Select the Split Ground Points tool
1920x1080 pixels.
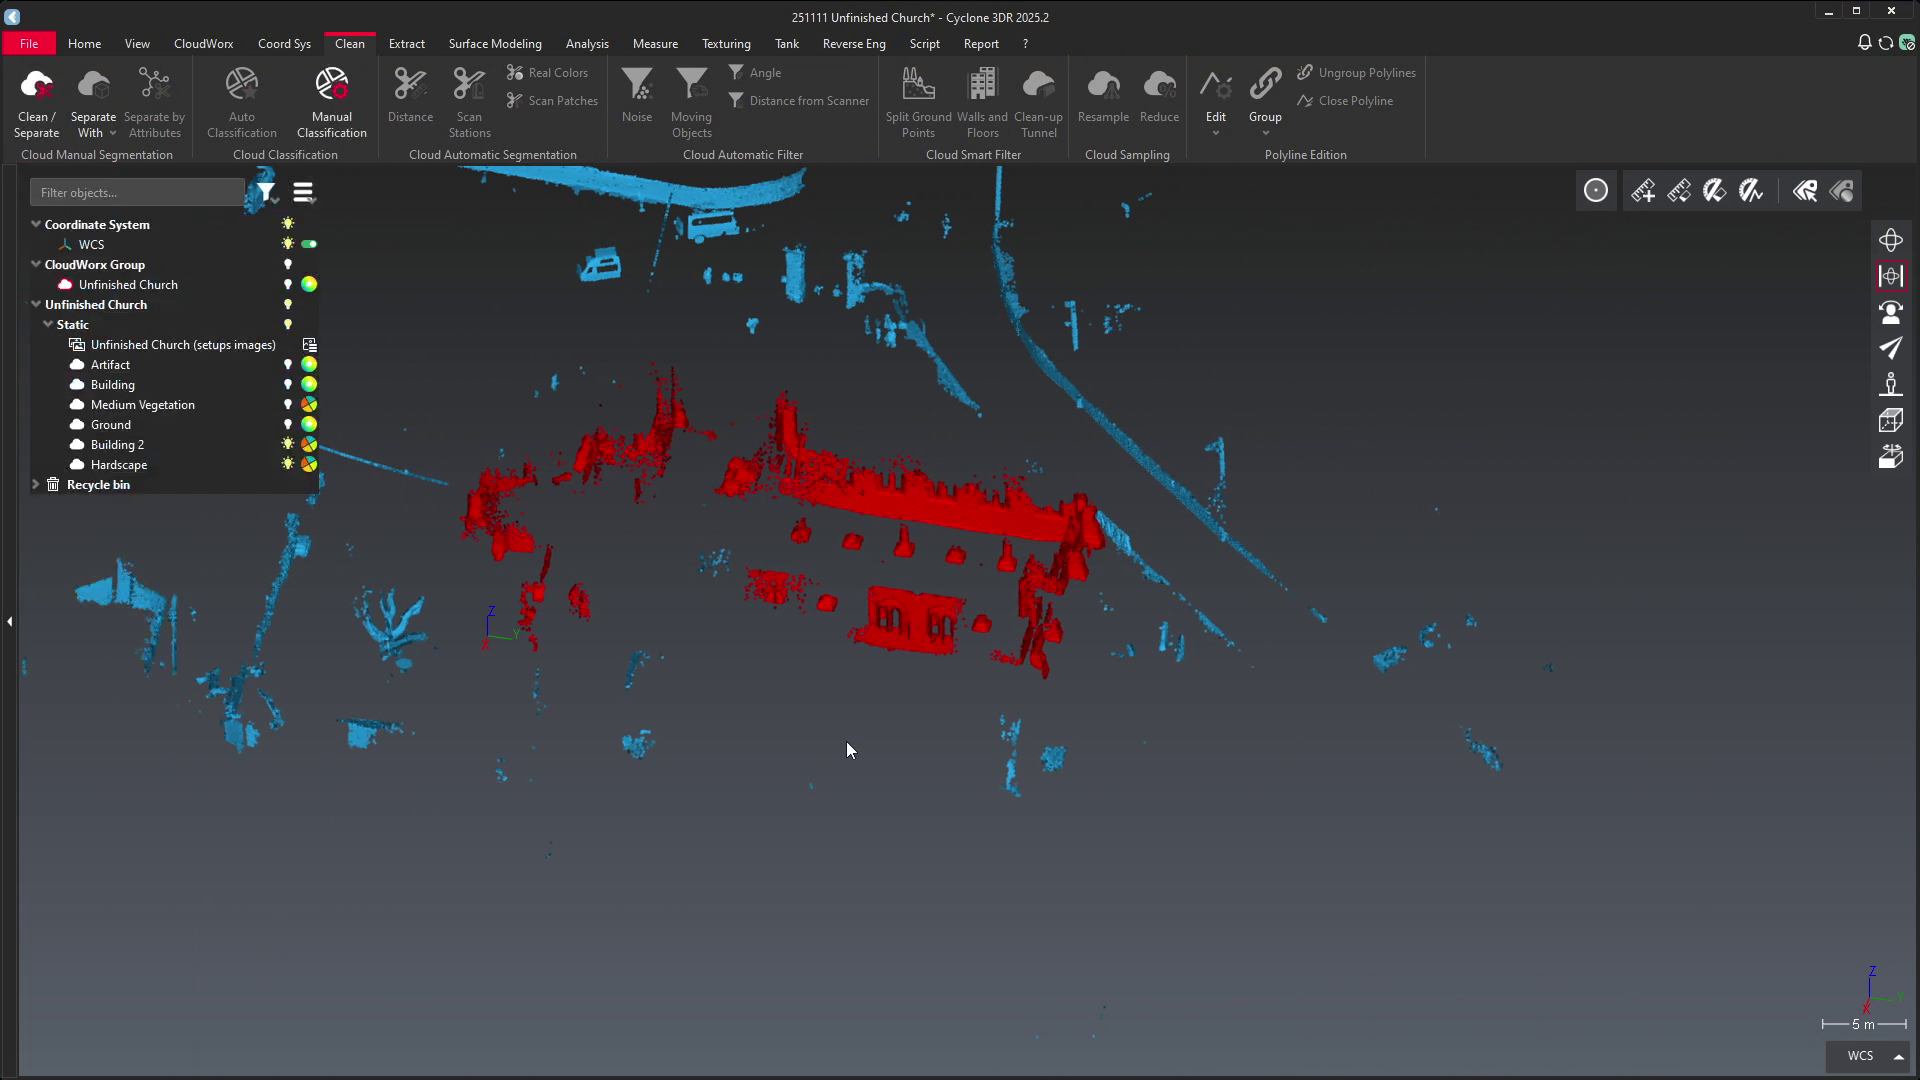click(x=918, y=101)
